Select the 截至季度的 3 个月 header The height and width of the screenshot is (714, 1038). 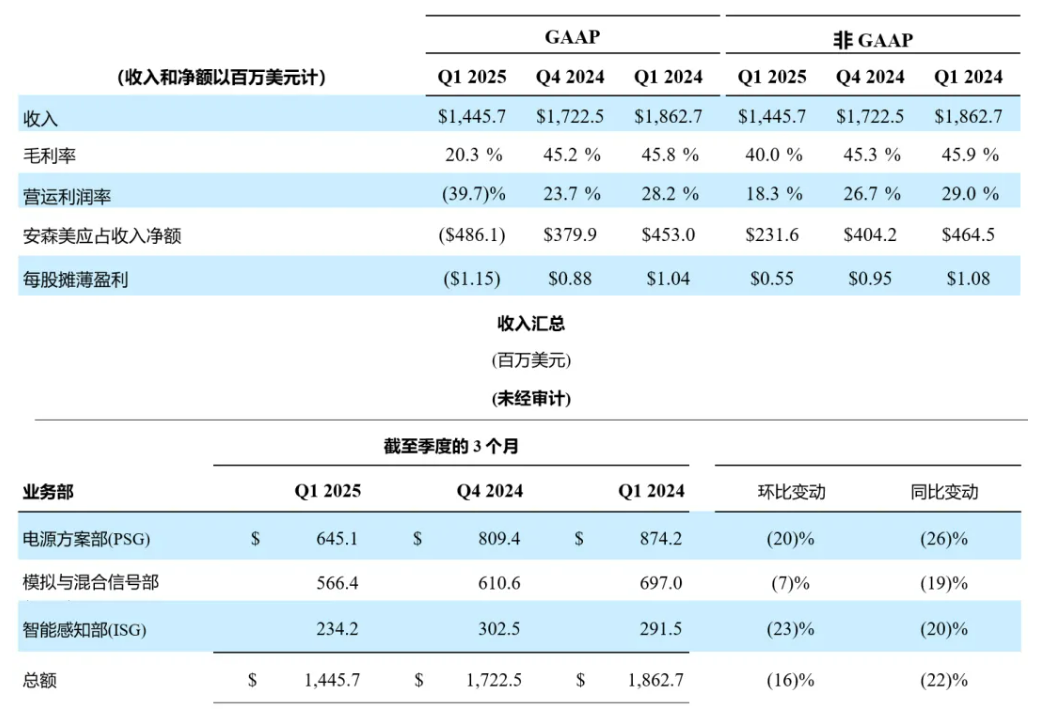tap(451, 446)
